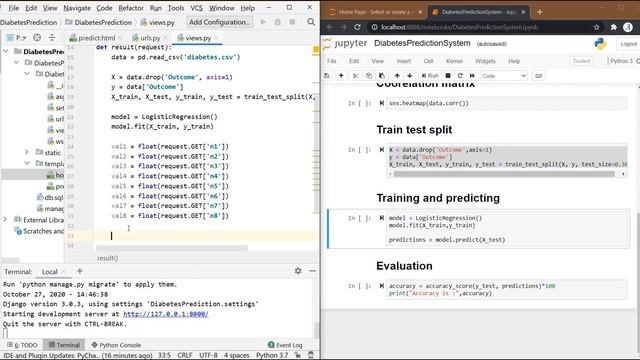Image resolution: width=640 pixels, height=360 pixels.
Task: Move selected cell down arrow
Action: (409, 76)
